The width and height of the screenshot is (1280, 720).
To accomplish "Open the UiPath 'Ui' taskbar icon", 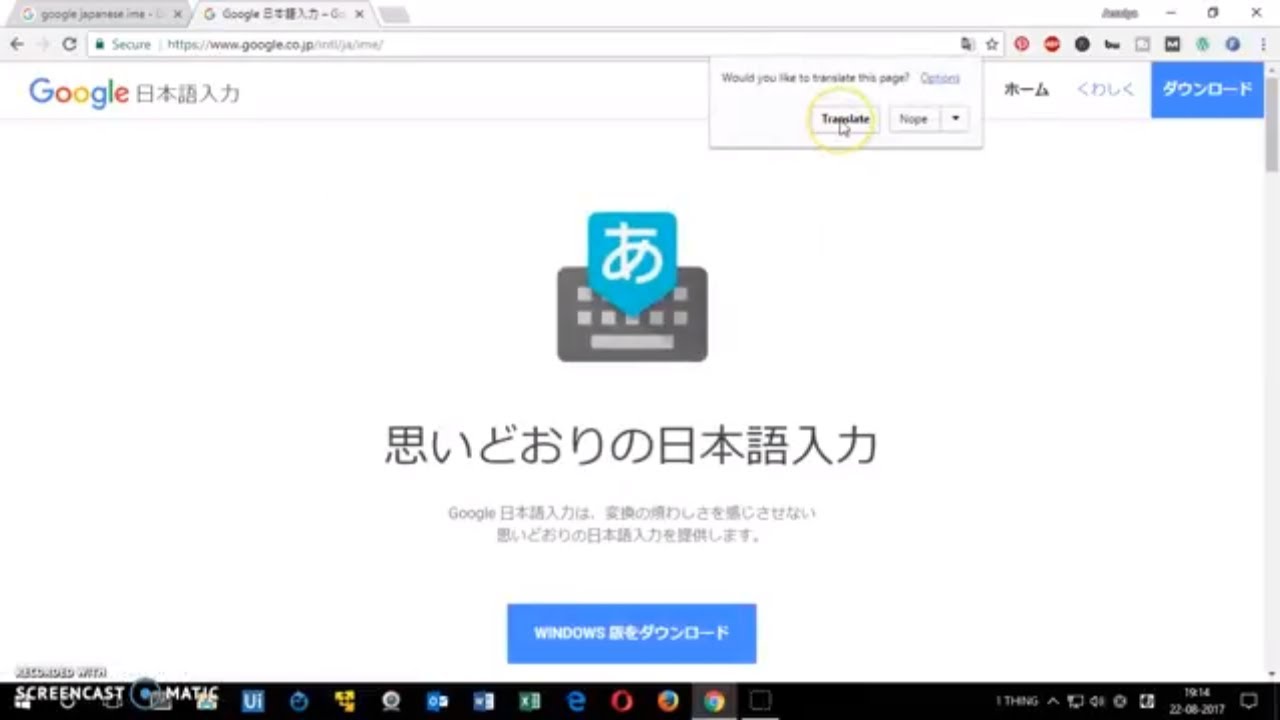I will [x=252, y=701].
